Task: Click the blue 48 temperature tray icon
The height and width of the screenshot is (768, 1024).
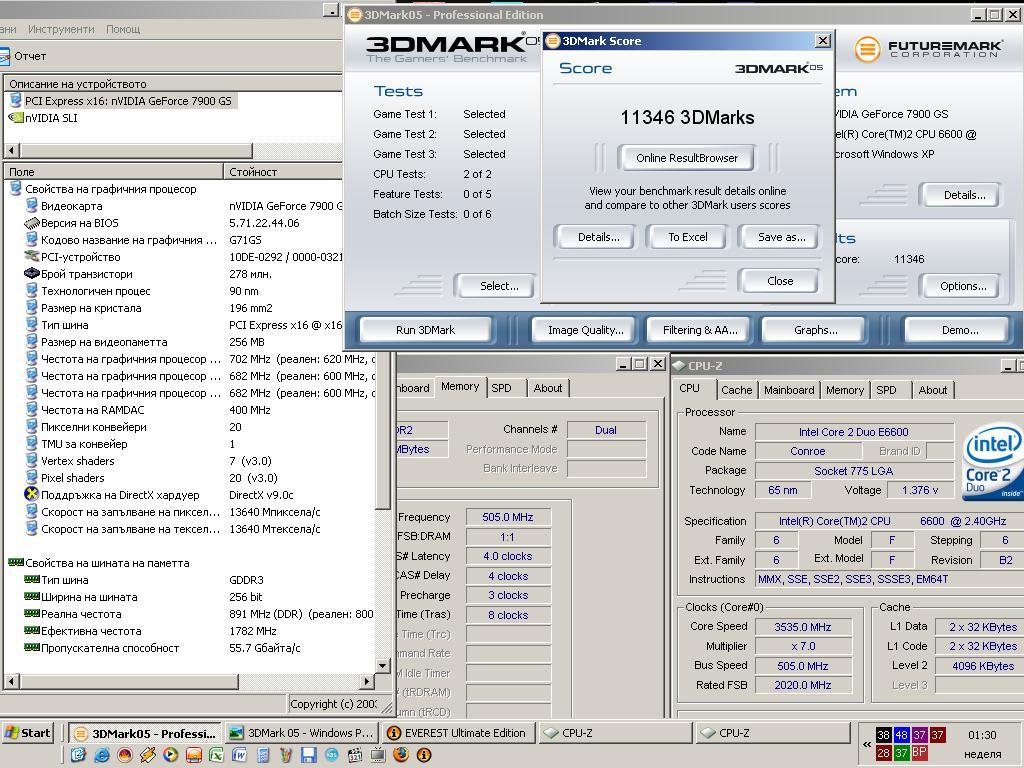Action: 901,735
